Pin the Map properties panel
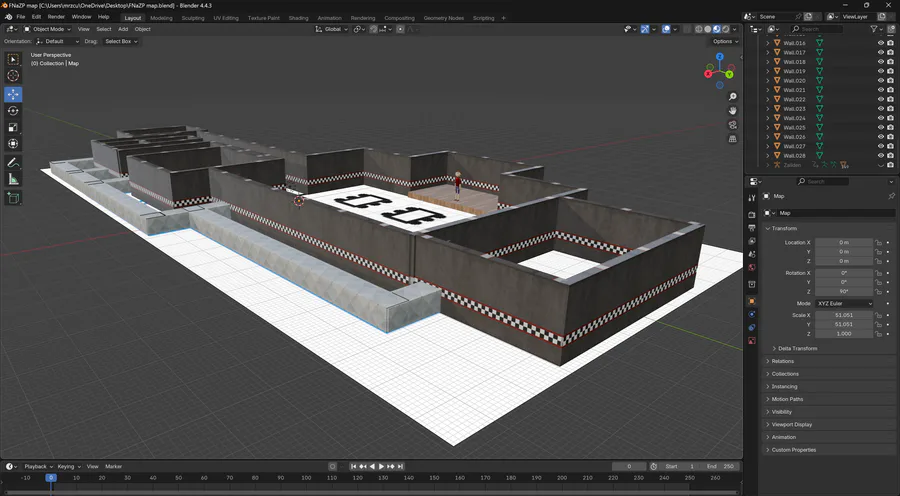The image size is (900, 496). coord(891,196)
